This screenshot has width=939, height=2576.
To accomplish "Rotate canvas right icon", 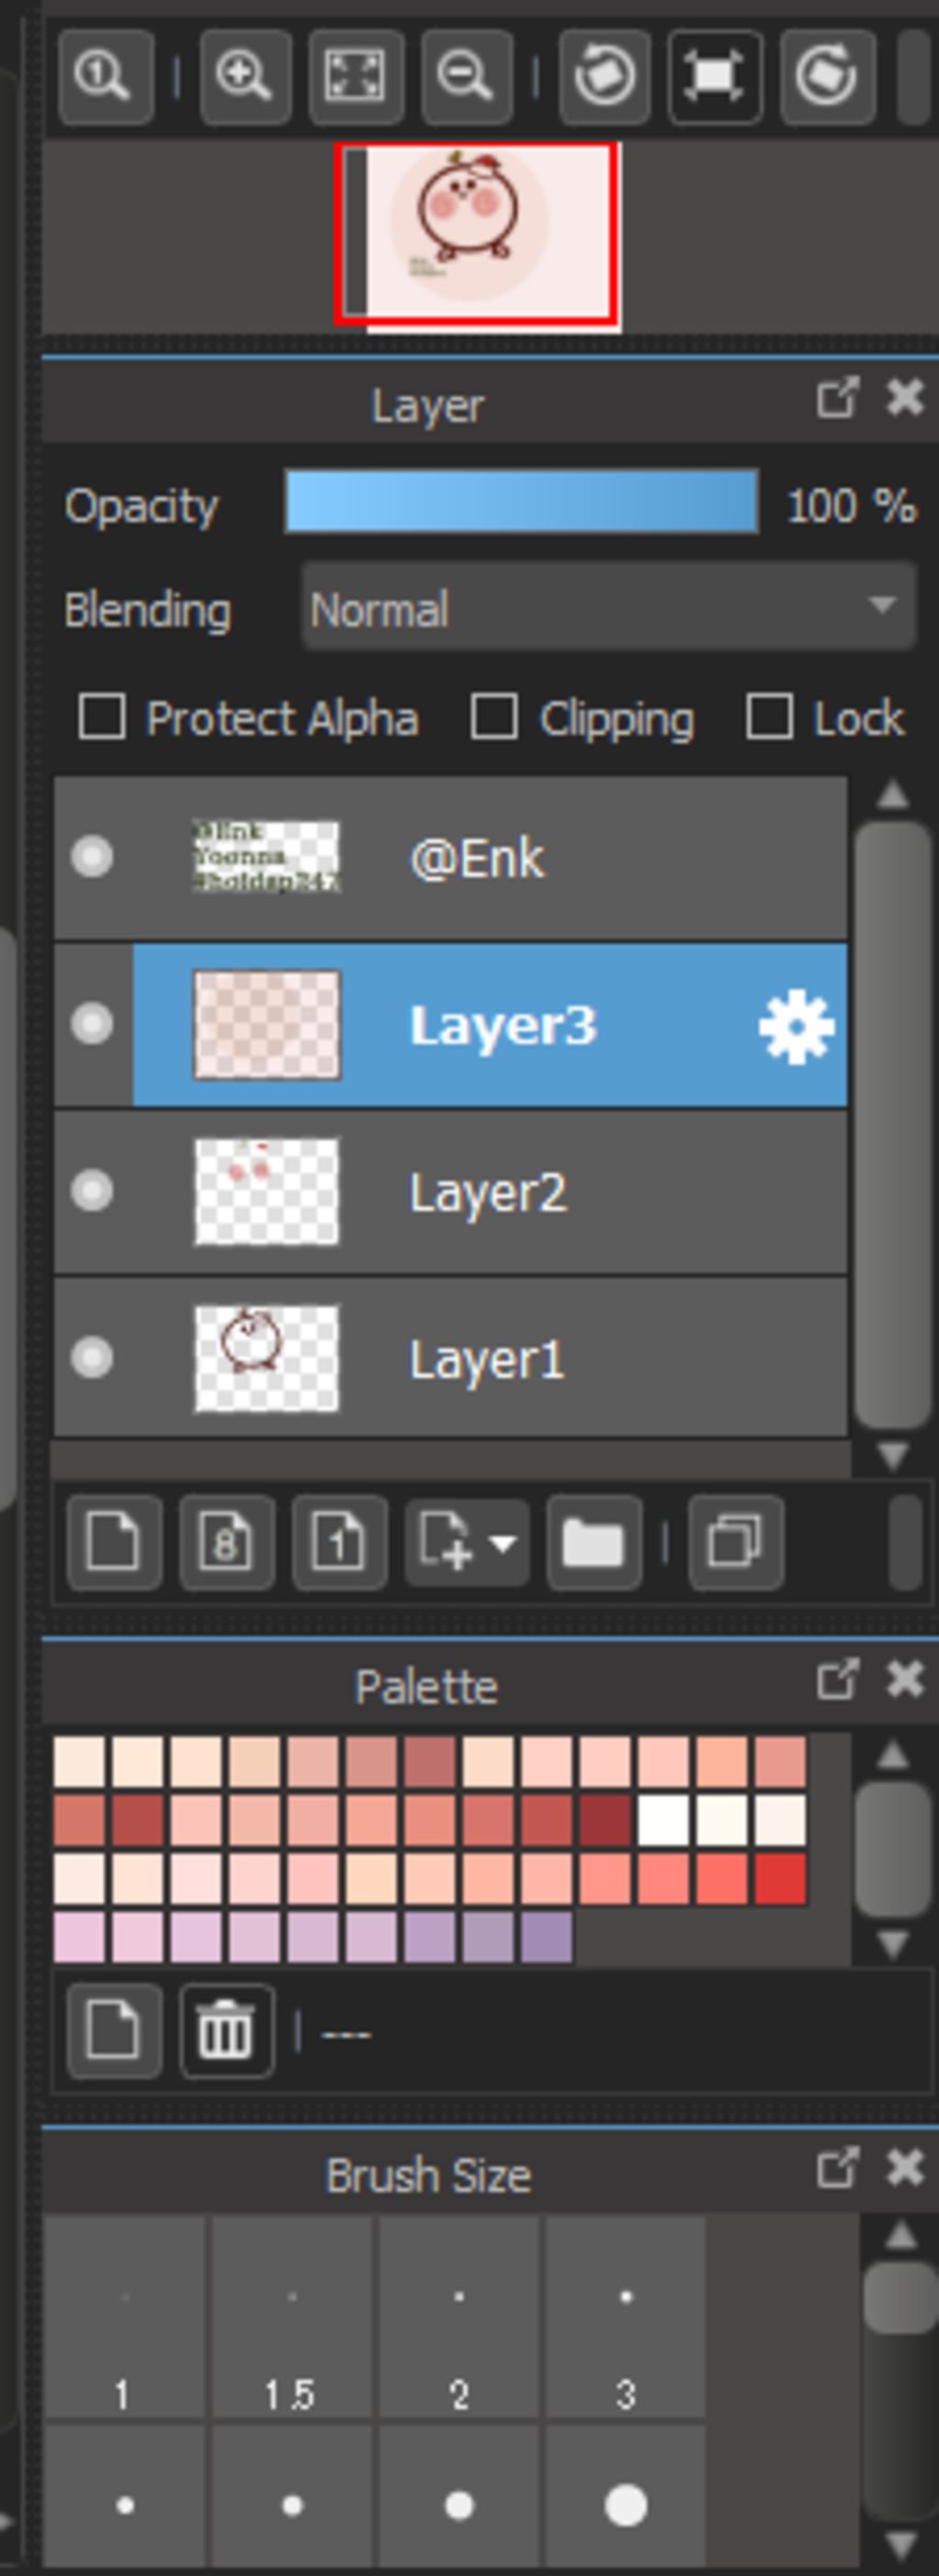I will click(x=827, y=76).
